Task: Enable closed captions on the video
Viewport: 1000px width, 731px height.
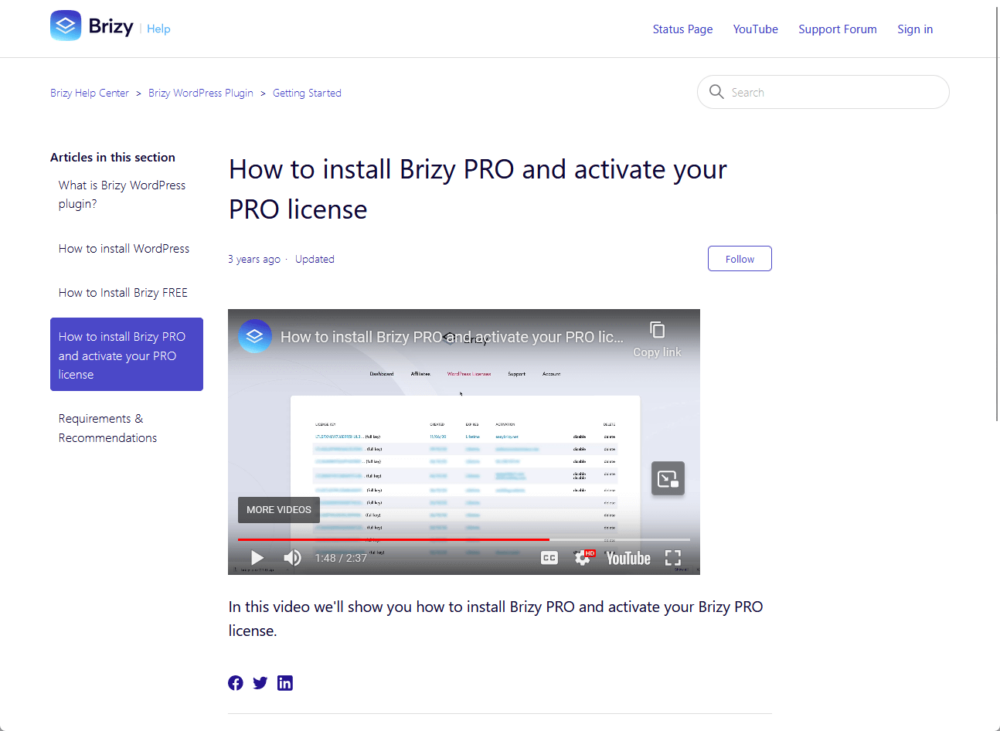Action: [548, 557]
